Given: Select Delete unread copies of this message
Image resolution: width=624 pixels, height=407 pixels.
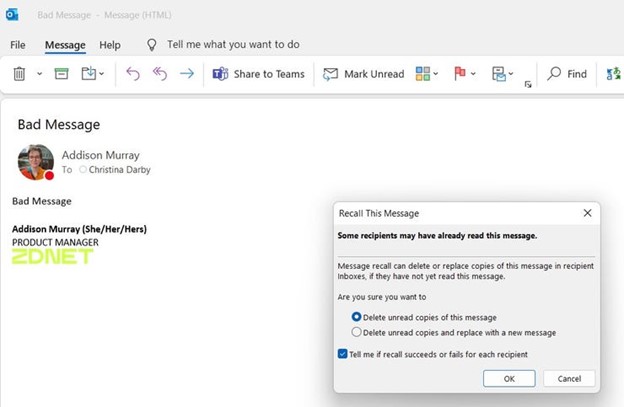Looking at the screenshot, I should coord(356,317).
